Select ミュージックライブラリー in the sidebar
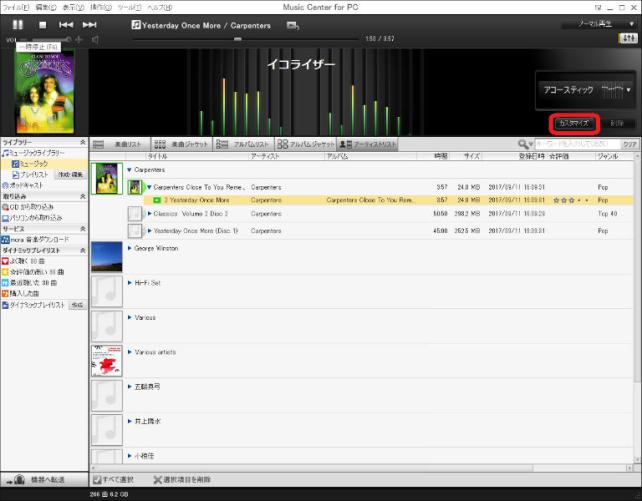642x501 pixels. [x=34, y=153]
